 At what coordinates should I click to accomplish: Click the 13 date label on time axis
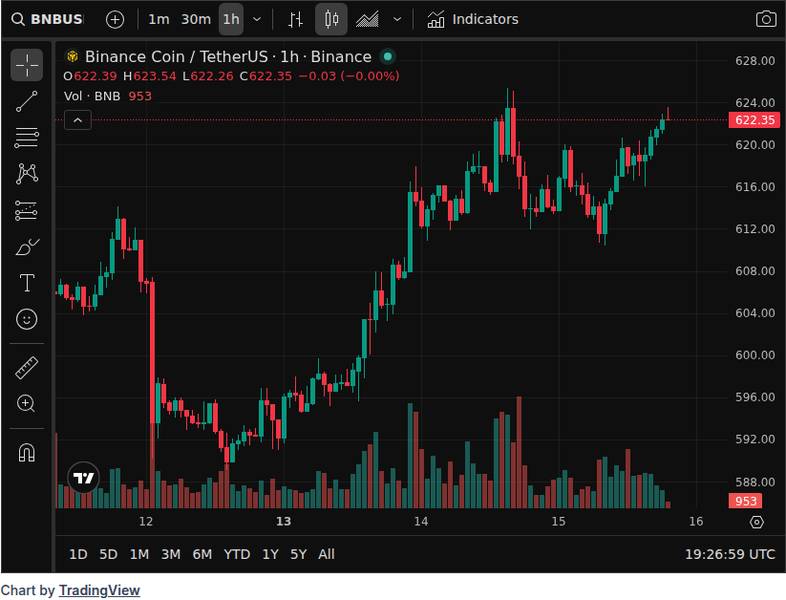click(283, 522)
